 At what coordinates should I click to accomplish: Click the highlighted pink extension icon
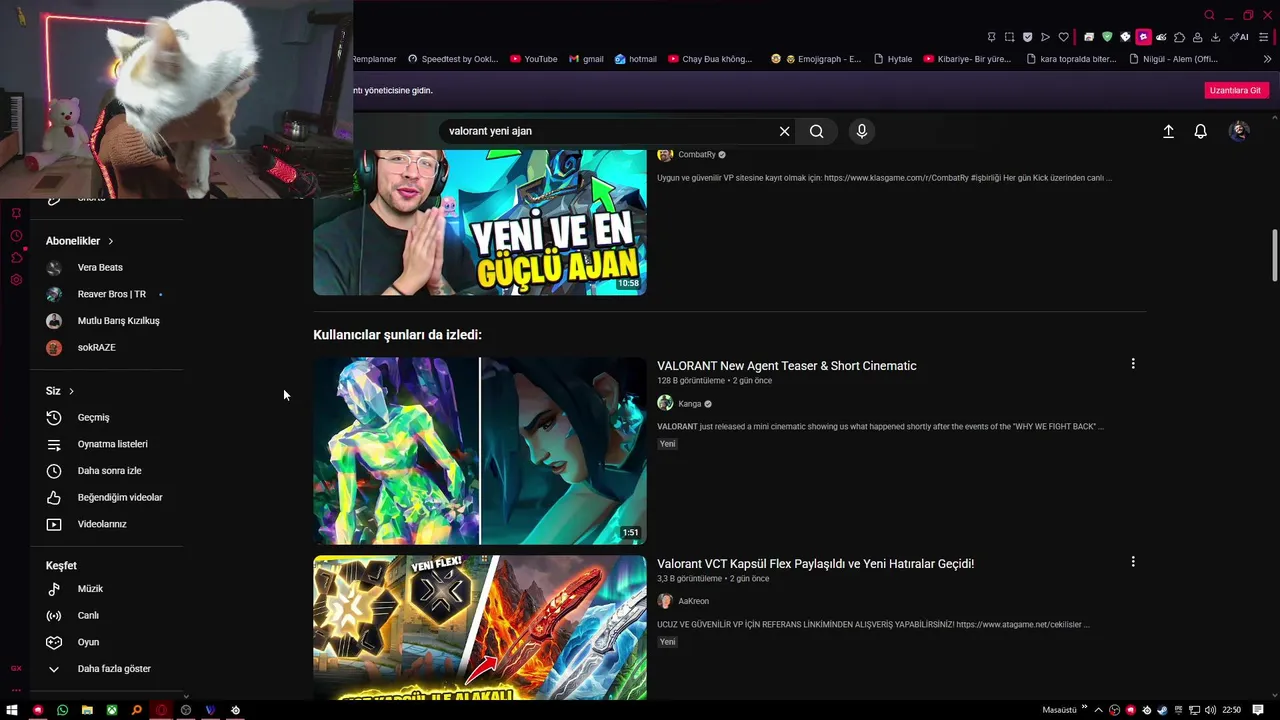[x=1143, y=37]
